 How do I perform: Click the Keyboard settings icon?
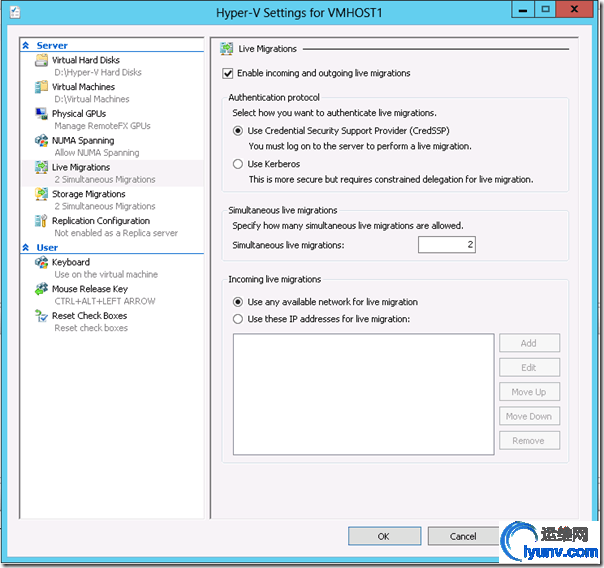click(x=41, y=262)
